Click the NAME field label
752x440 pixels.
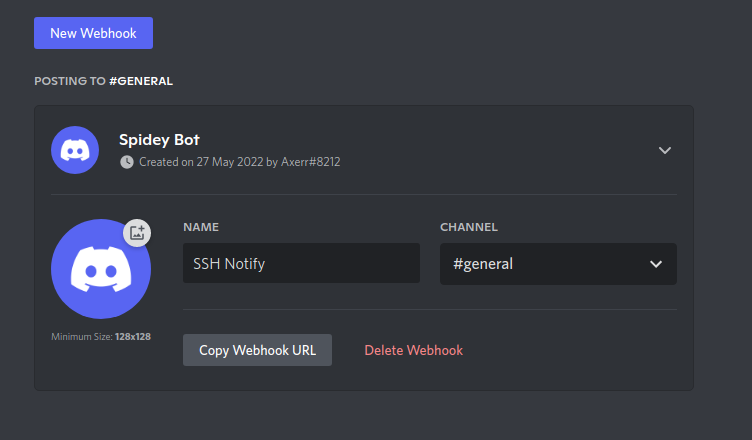pos(201,227)
